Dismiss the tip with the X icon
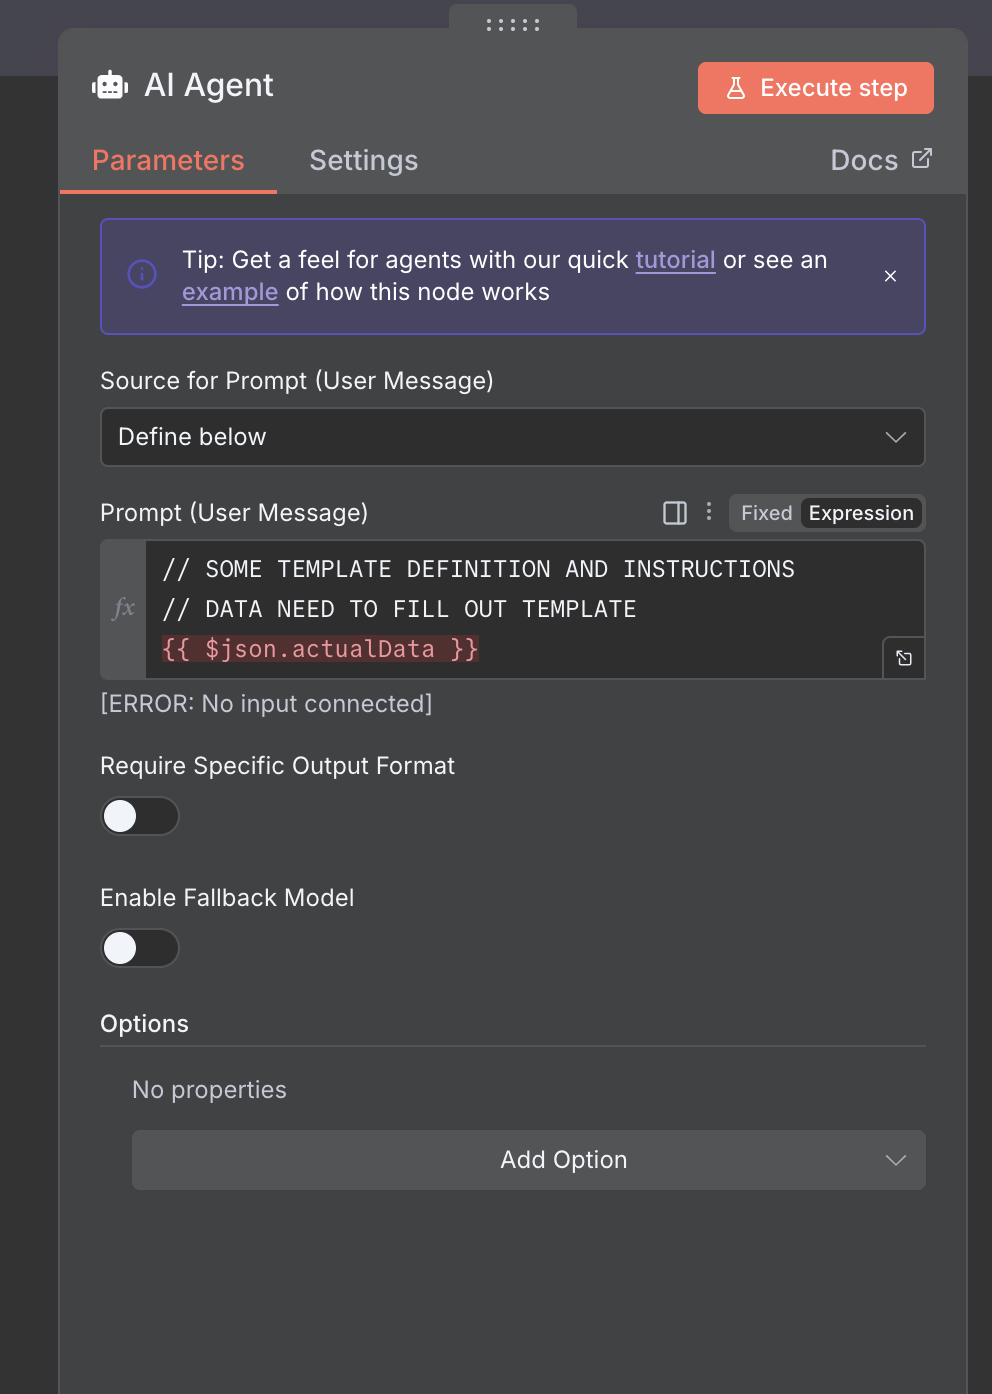992x1394 pixels. (x=890, y=276)
